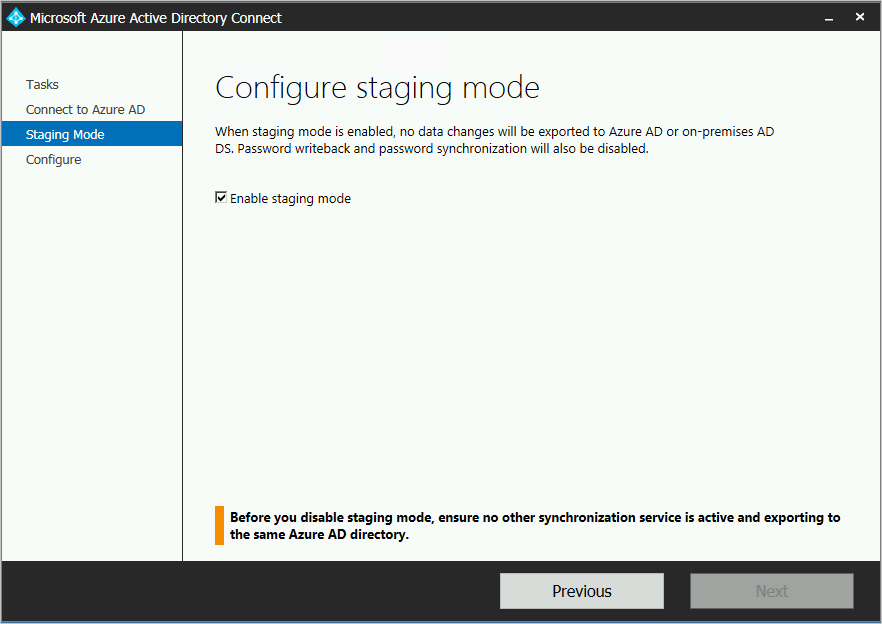
Task: Click the staging mode description paragraph
Action: tap(494, 140)
